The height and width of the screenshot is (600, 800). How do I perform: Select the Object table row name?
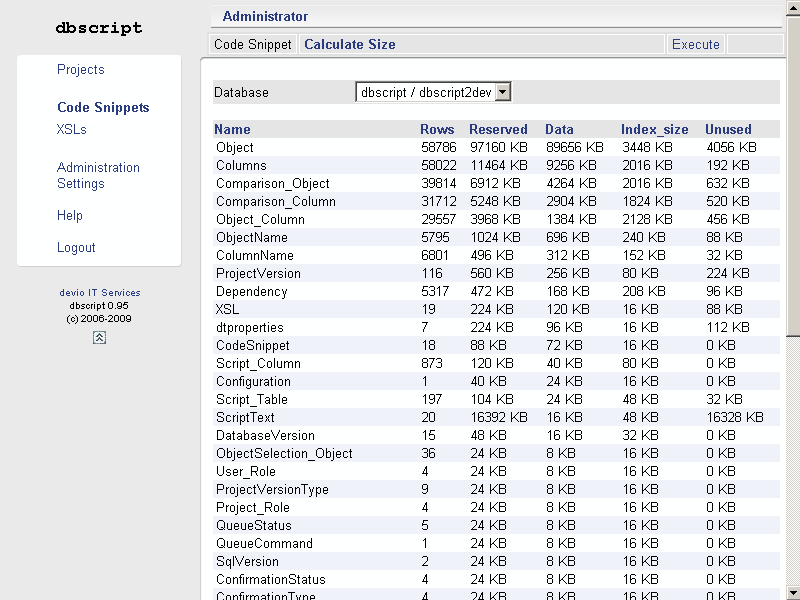tap(235, 147)
